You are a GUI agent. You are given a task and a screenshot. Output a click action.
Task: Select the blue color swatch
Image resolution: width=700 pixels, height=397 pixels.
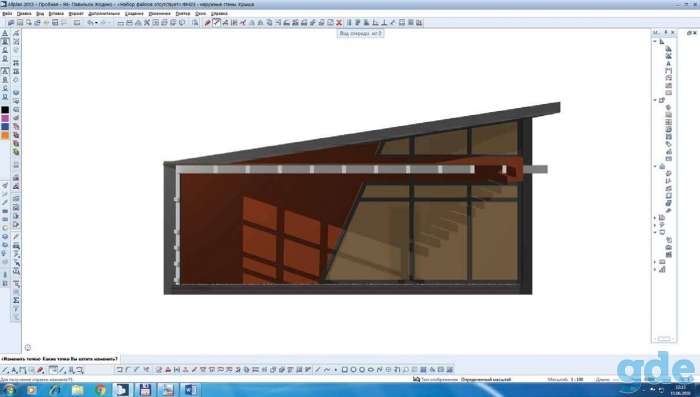5,127
